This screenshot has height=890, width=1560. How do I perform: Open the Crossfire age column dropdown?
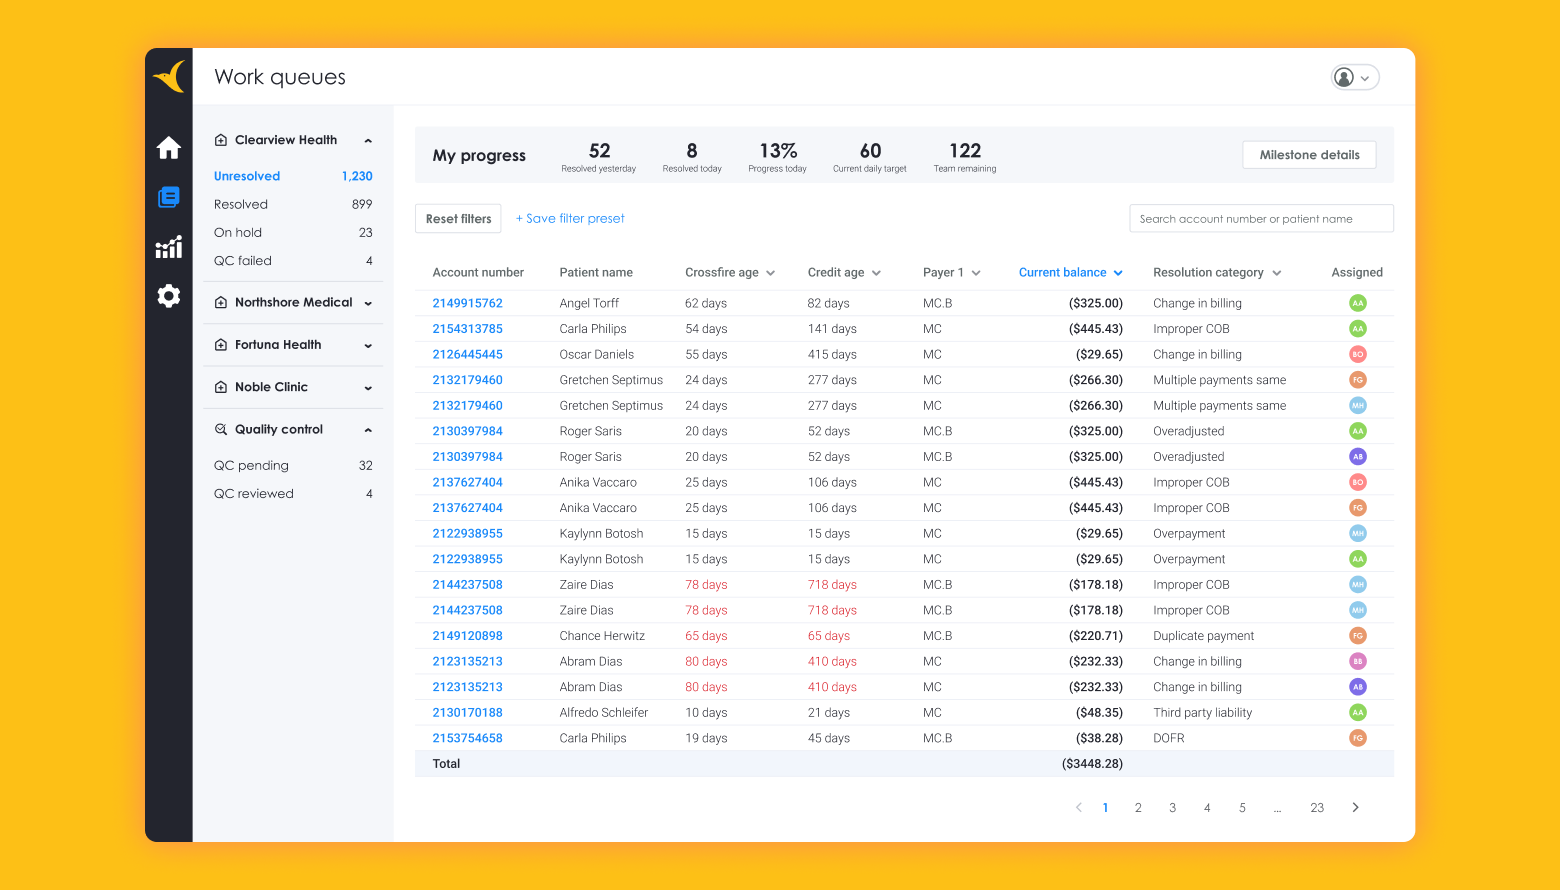click(770, 273)
